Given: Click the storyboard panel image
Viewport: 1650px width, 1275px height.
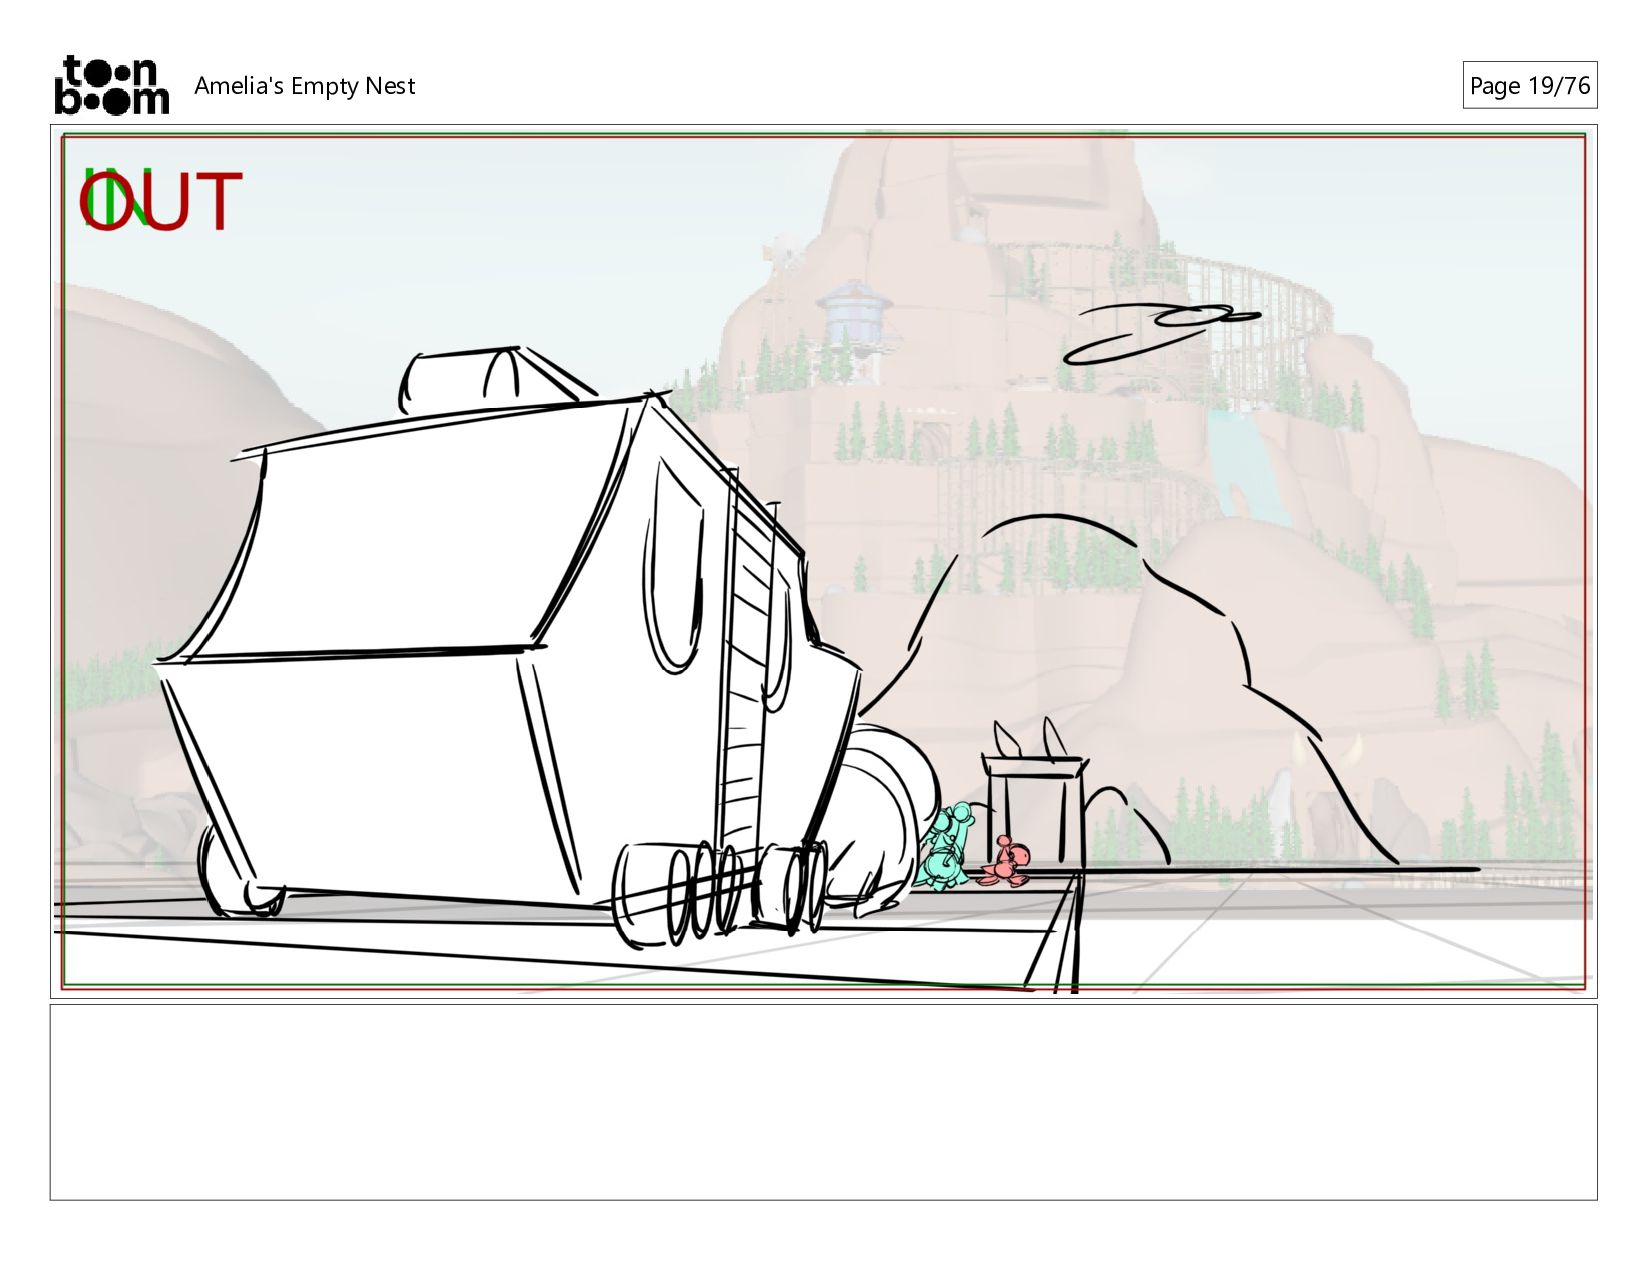Looking at the screenshot, I should [x=823, y=561].
